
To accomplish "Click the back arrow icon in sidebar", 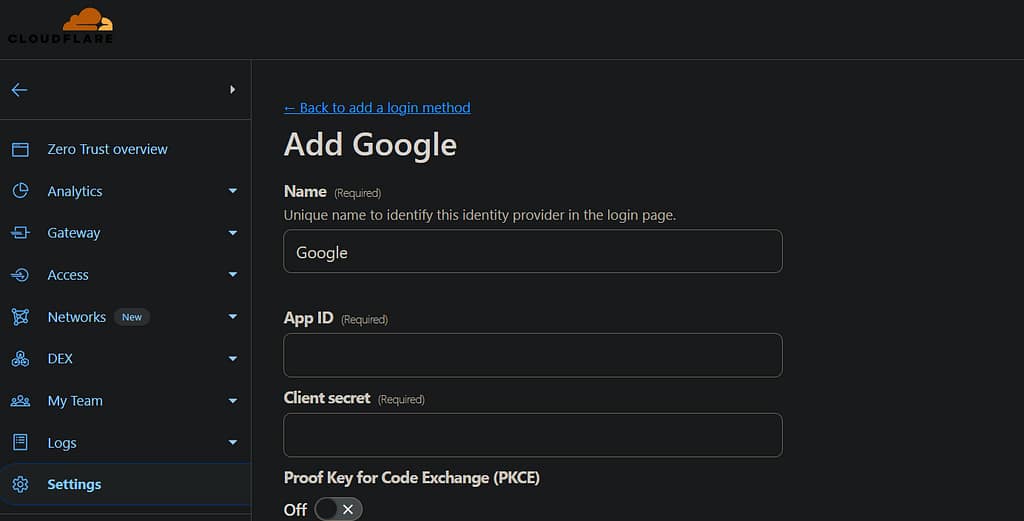I will coord(19,89).
